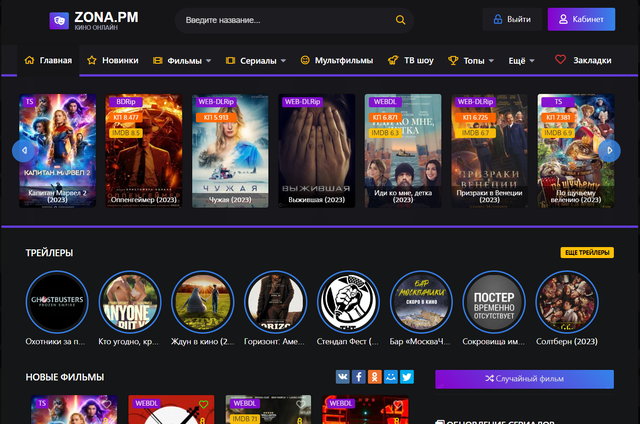Open По щучьему велению (2023) poster

click(x=576, y=151)
